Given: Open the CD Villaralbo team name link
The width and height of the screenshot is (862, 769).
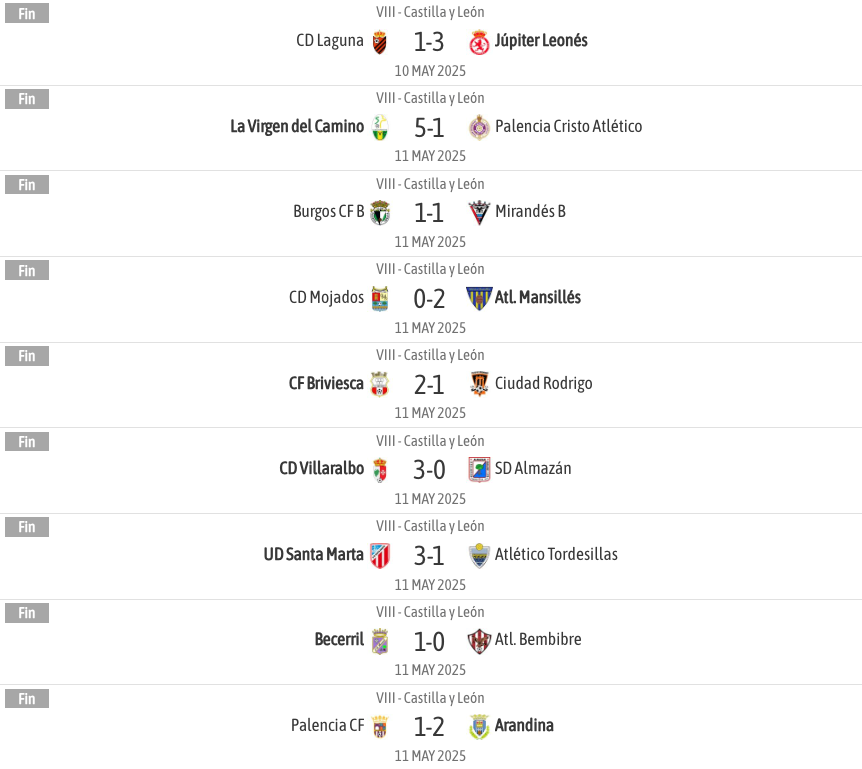Looking at the screenshot, I should 322,468.
